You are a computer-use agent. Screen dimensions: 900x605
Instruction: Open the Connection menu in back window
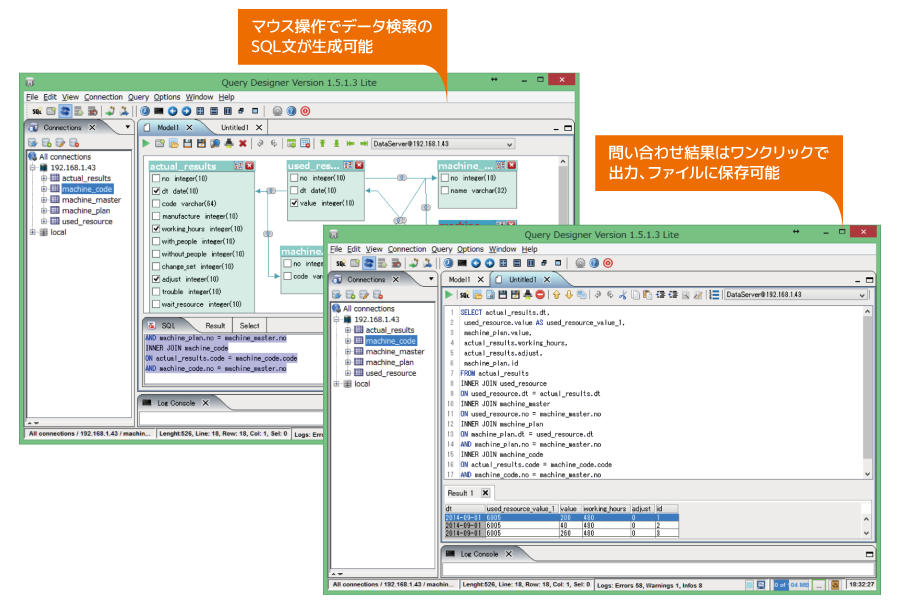(x=103, y=97)
